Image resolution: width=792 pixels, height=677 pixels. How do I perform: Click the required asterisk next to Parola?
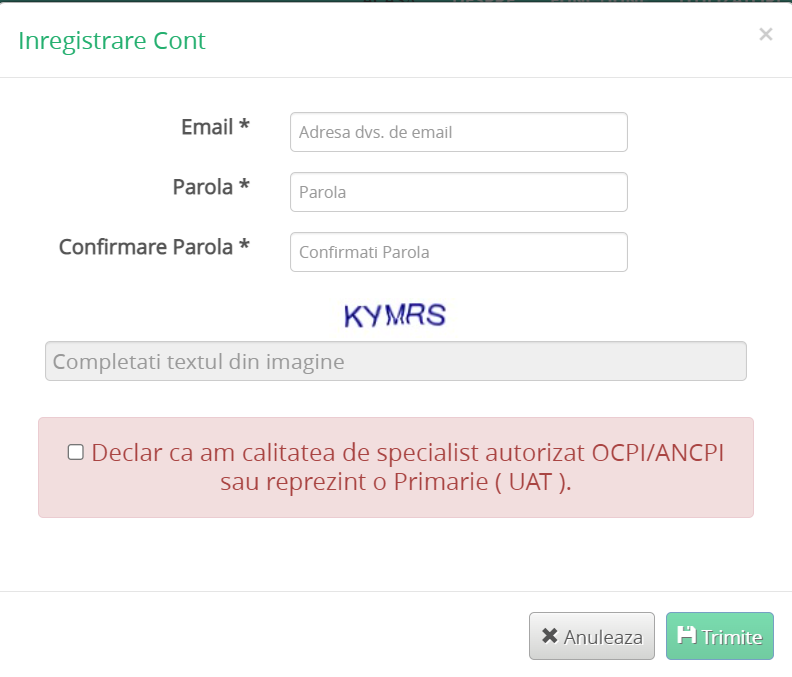244,188
